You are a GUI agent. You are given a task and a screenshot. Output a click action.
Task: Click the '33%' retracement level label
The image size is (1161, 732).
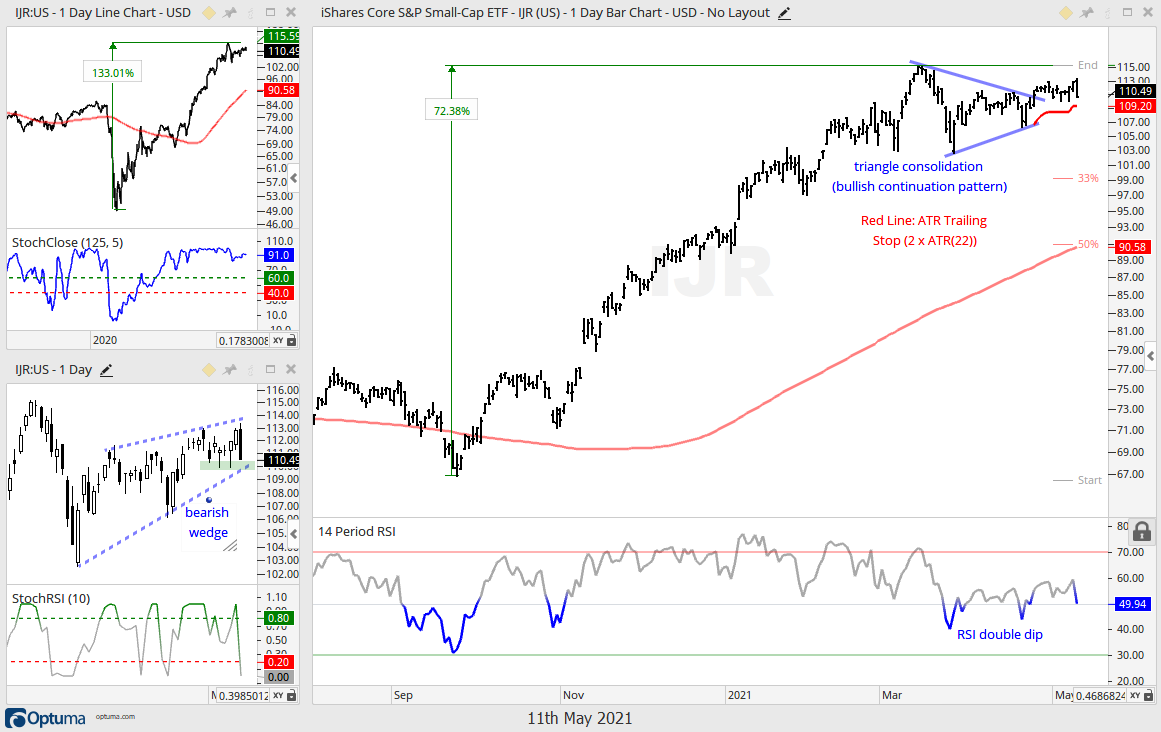pos(1088,178)
